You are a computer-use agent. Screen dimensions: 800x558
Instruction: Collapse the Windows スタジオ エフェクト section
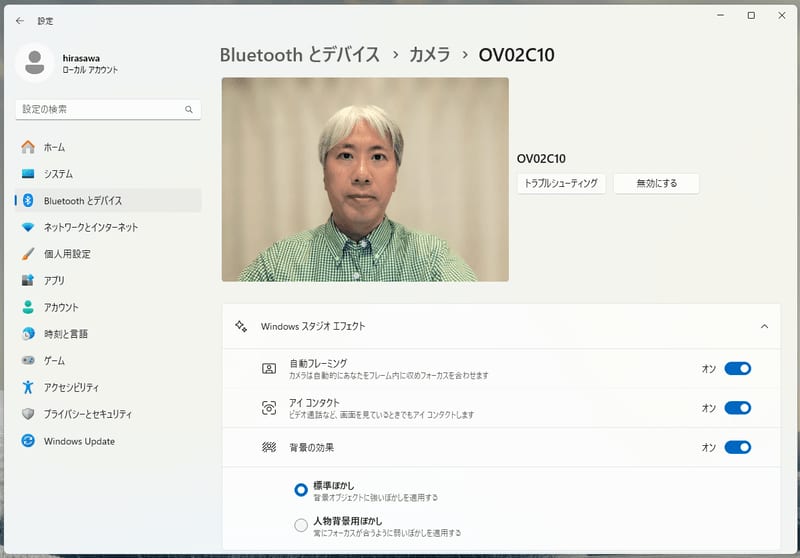click(764, 326)
